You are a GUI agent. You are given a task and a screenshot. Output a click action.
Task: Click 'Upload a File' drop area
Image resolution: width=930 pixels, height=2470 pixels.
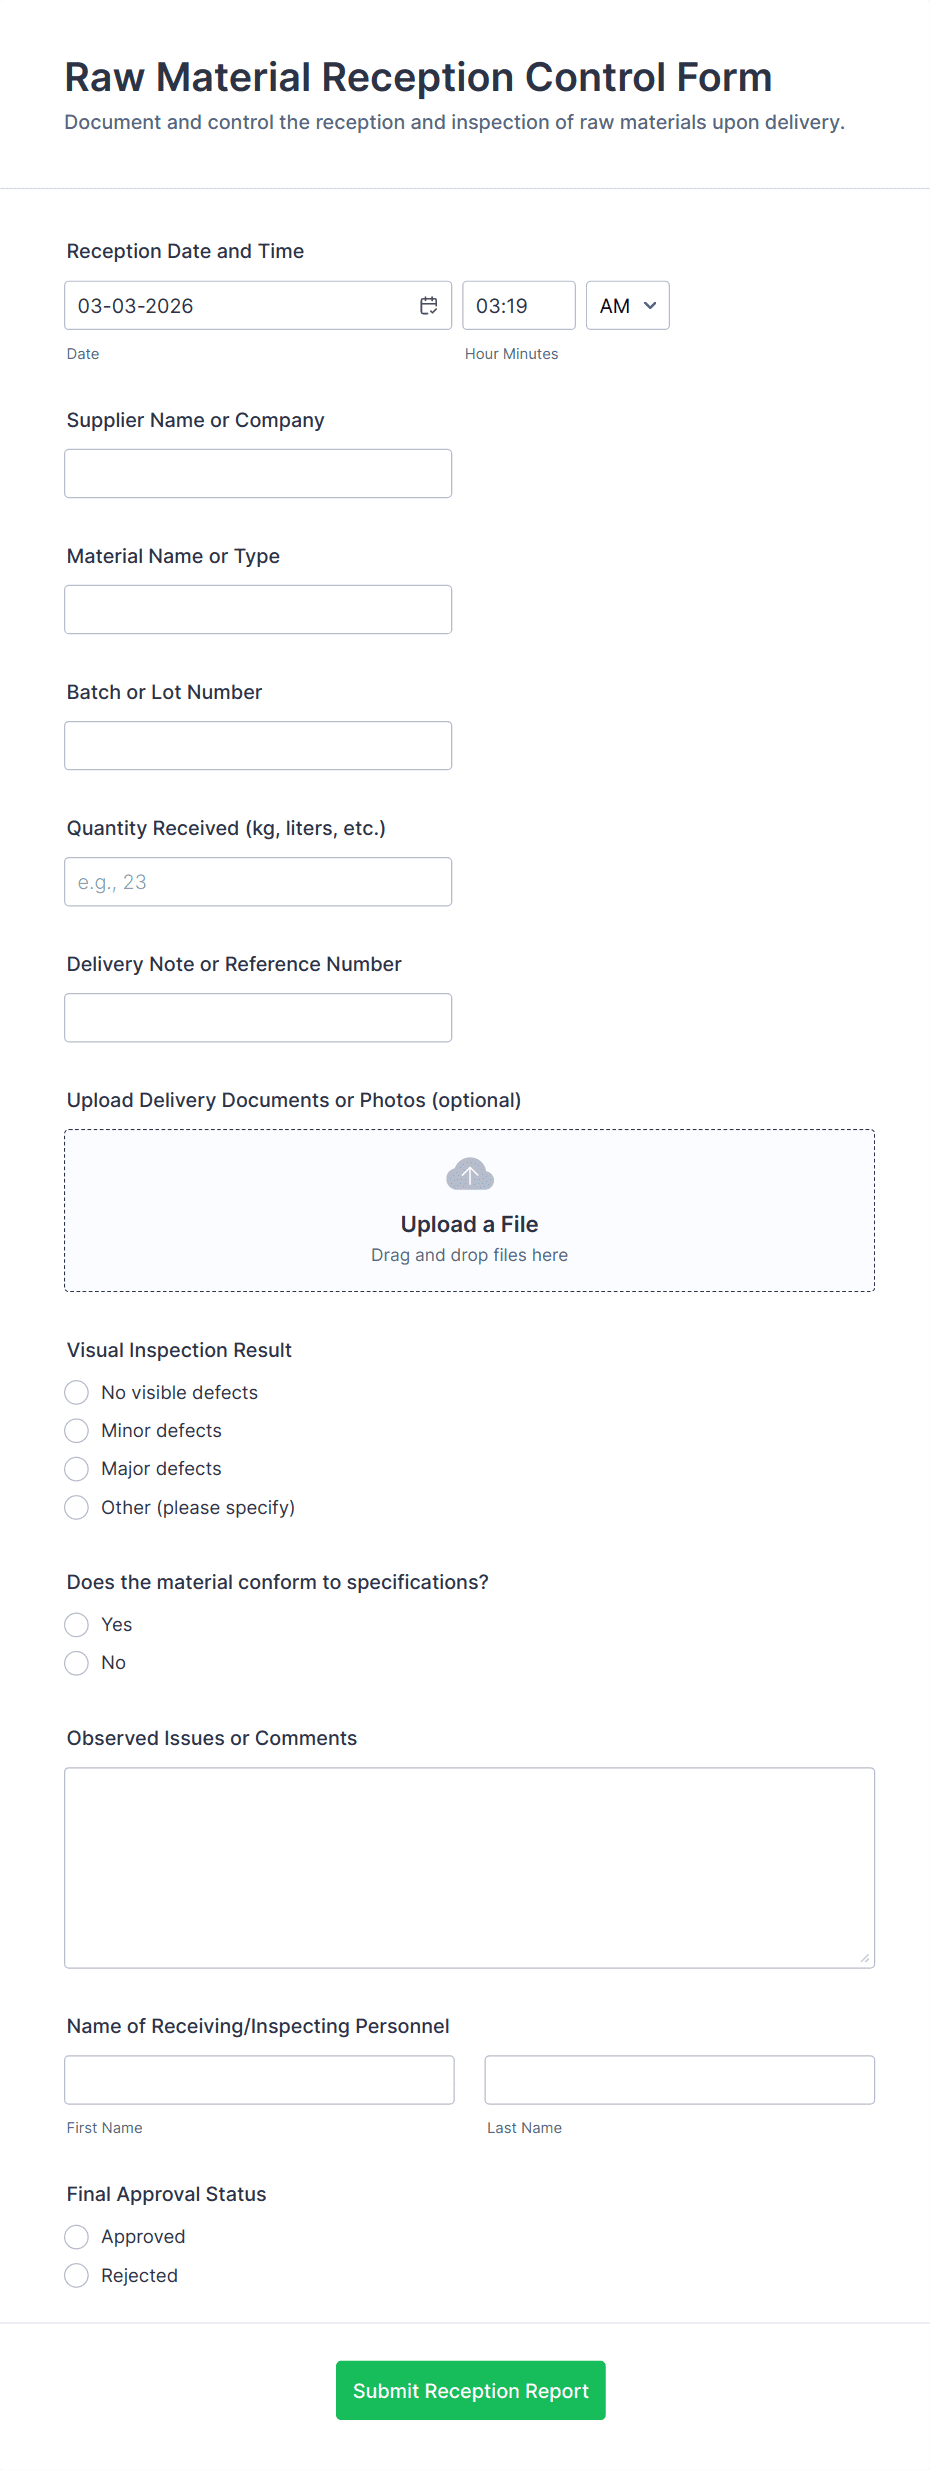469,1225
